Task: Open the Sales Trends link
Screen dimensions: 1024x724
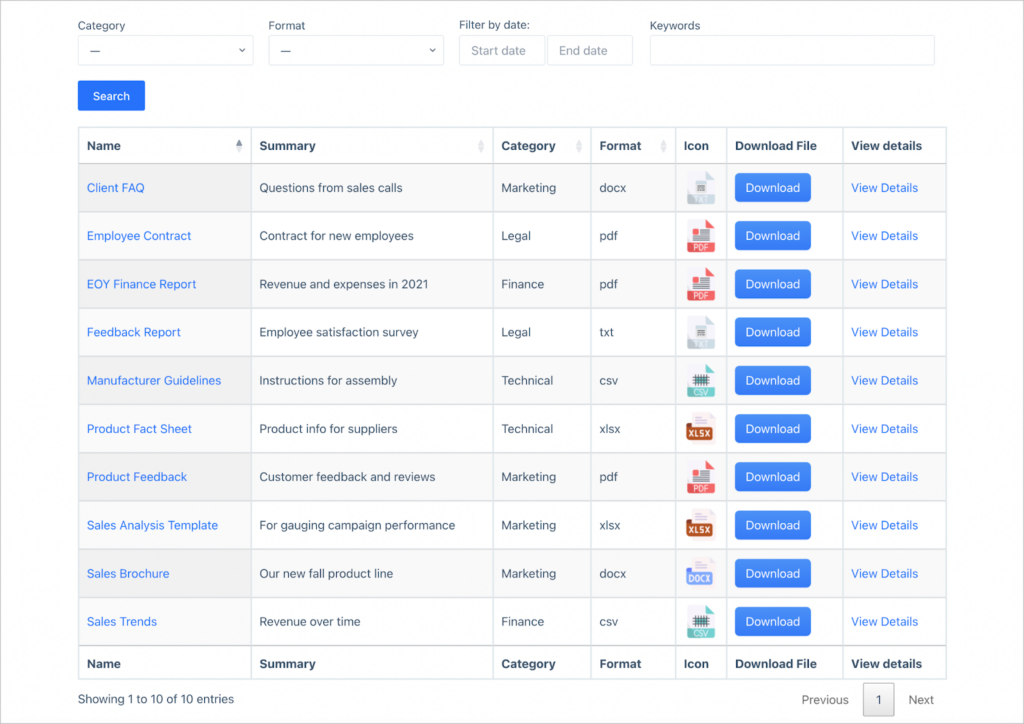Action: pos(121,622)
